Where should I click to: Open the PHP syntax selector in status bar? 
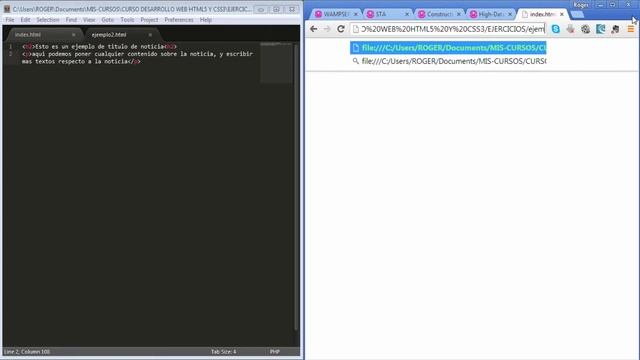click(275, 351)
